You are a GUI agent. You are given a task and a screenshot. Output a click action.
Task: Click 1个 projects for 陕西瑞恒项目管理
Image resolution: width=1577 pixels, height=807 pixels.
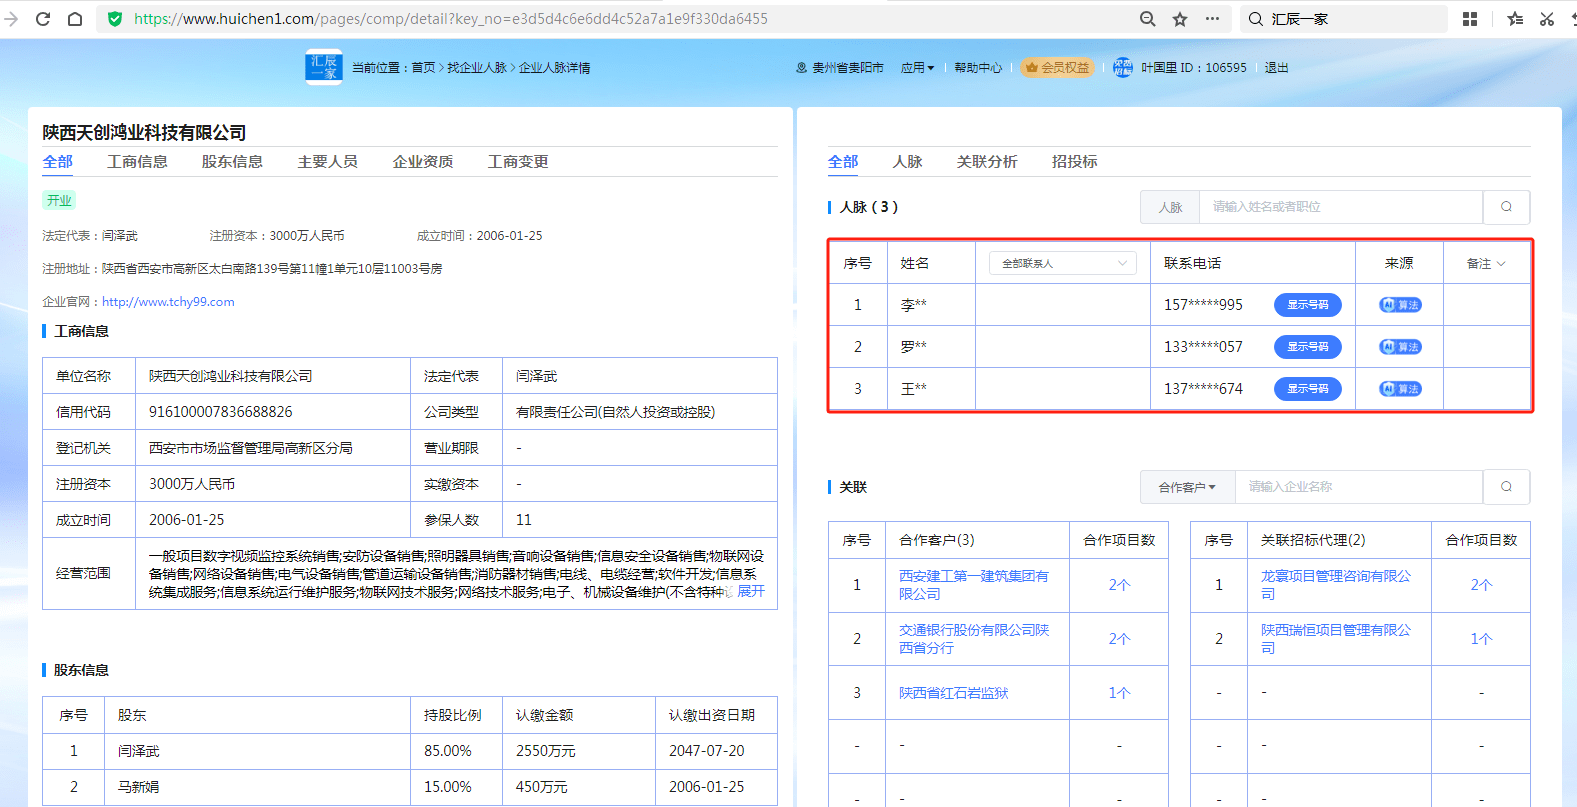point(1481,639)
